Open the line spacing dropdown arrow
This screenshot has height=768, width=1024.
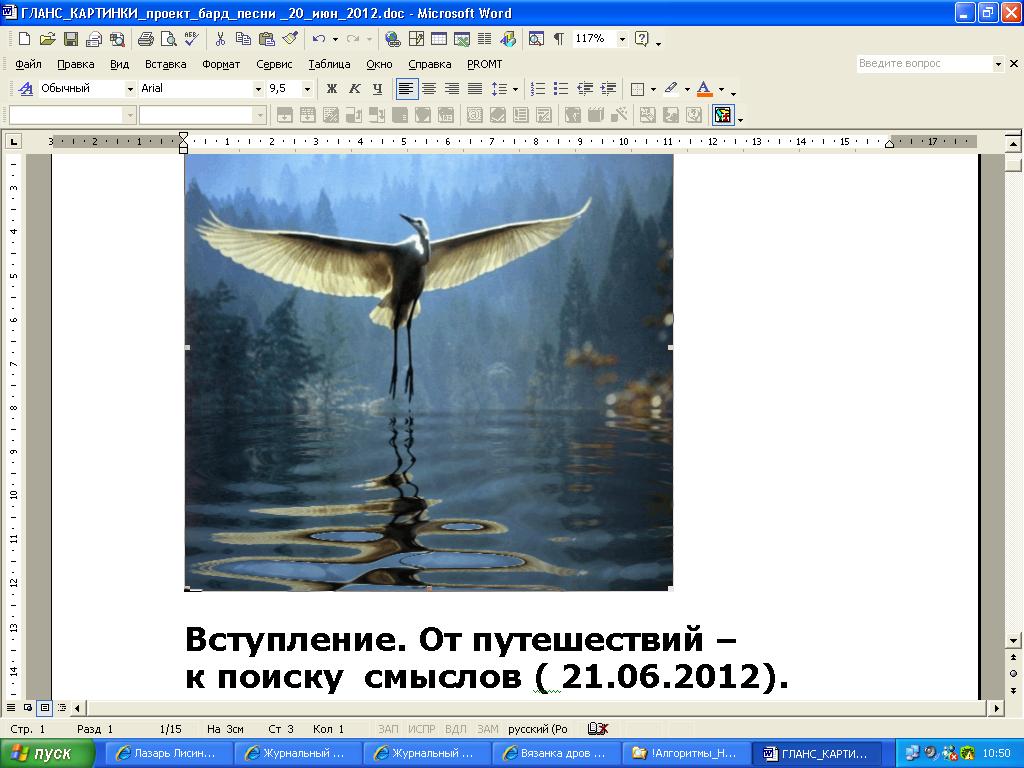tap(515, 89)
